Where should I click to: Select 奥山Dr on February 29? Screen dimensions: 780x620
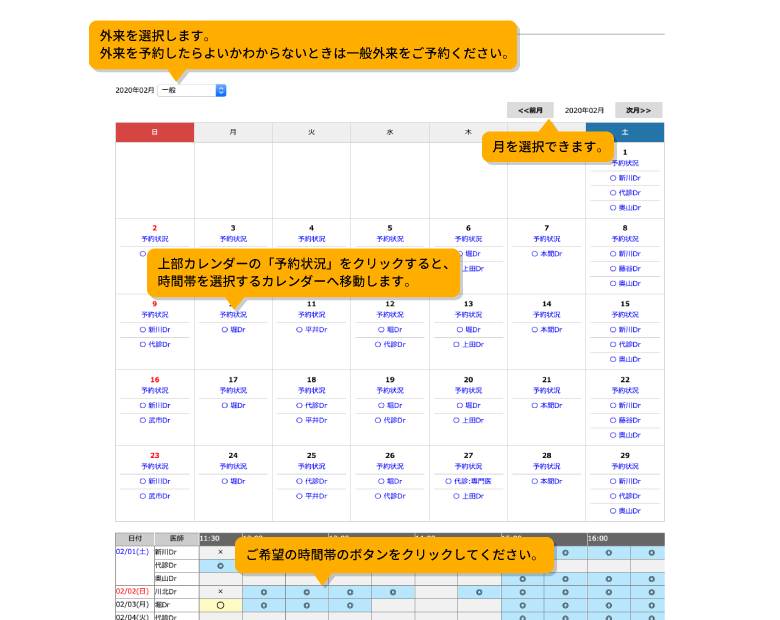point(625,511)
